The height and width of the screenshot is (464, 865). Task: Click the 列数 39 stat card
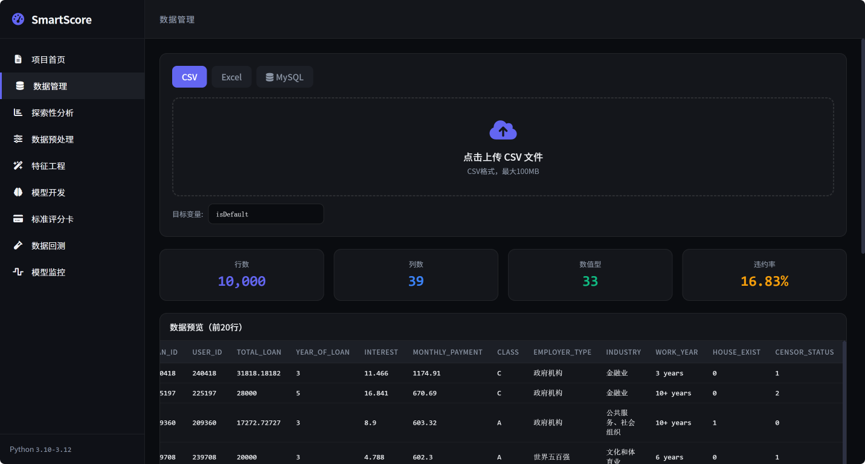(x=416, y=275)
